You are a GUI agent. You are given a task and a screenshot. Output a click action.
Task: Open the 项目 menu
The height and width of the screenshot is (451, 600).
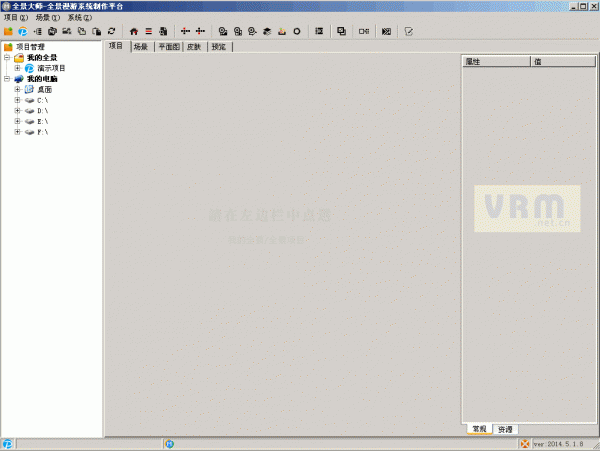(x=16, y=18)
